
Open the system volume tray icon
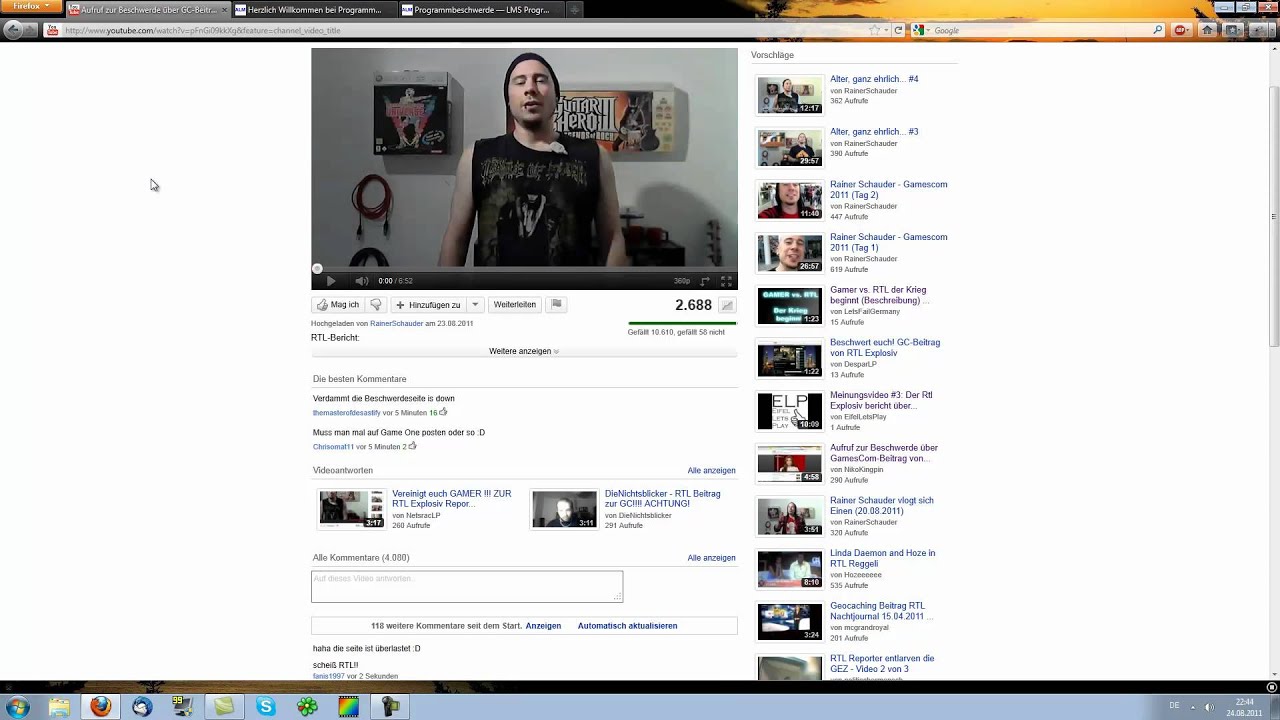click(1209, 707)
